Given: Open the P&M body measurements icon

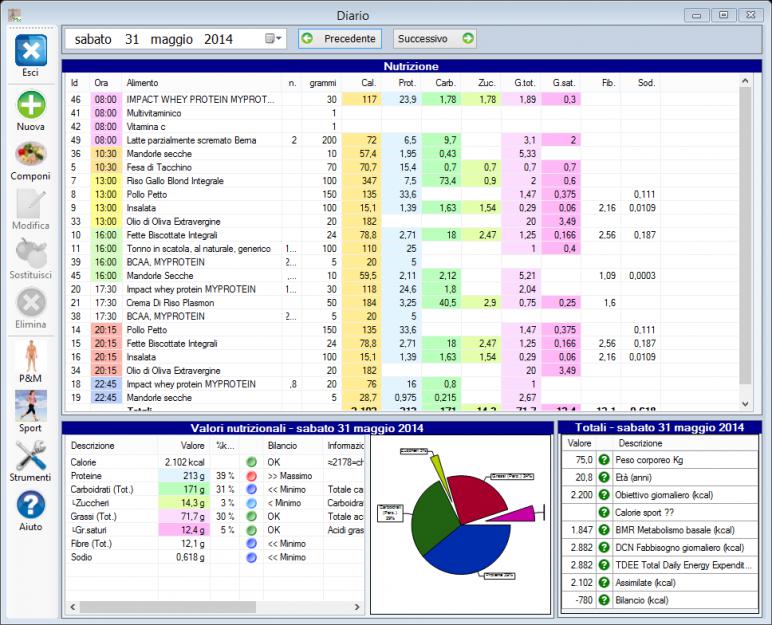Looking at the screenshot, I should pyautogui.click(x=31, y=362).
